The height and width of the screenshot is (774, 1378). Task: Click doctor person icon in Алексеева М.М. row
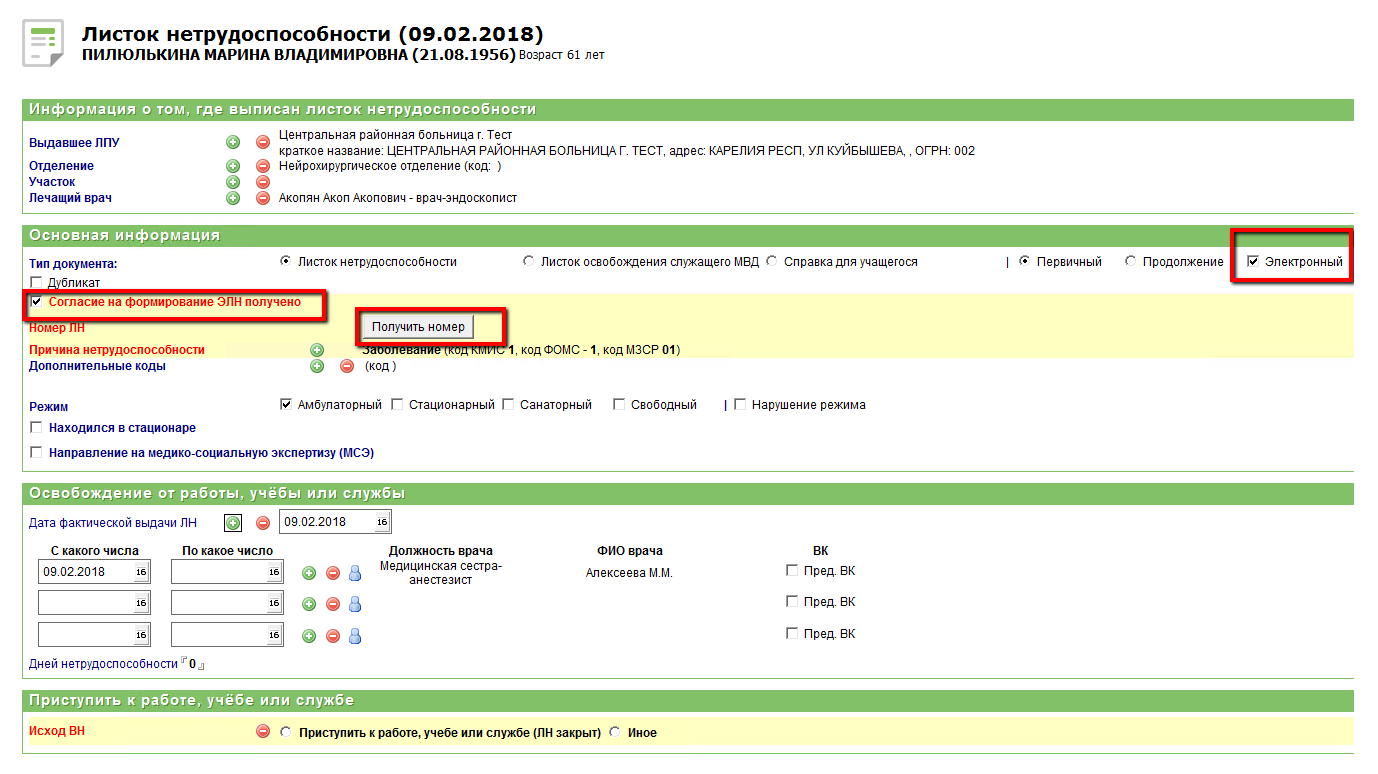(355, 573)
